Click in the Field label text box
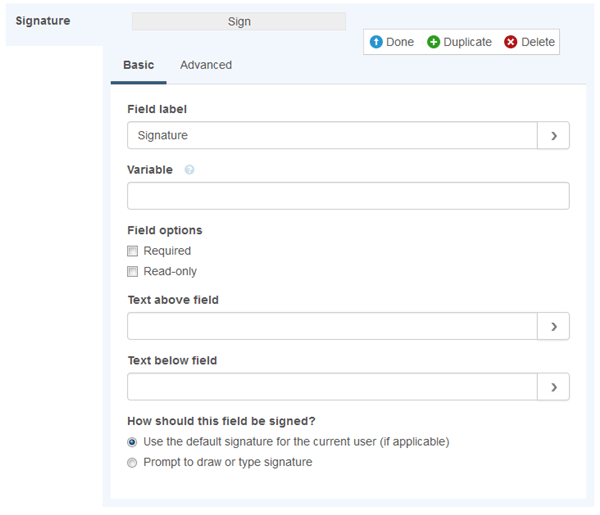This screenshot has width=600, height=515. pyautogui.click(x=332, y=135)
